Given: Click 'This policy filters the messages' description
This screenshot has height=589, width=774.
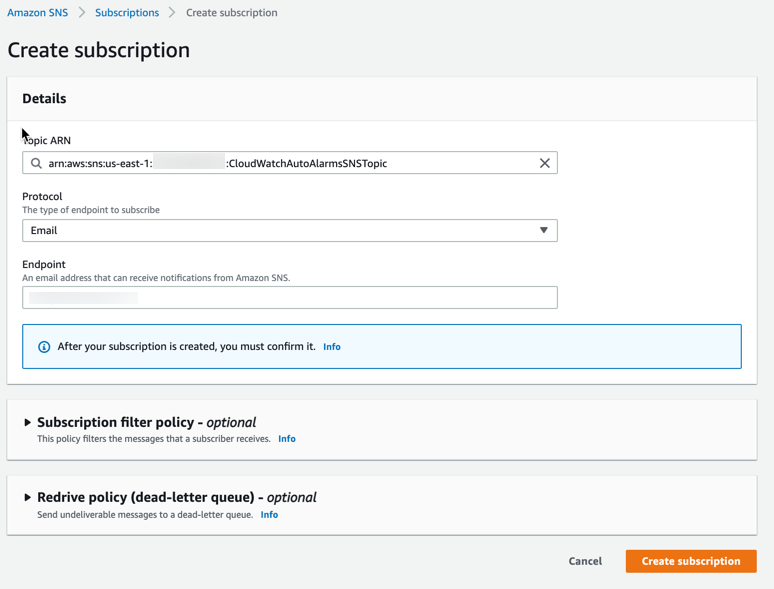Looking at the screenshot, I should coord(154,438).
